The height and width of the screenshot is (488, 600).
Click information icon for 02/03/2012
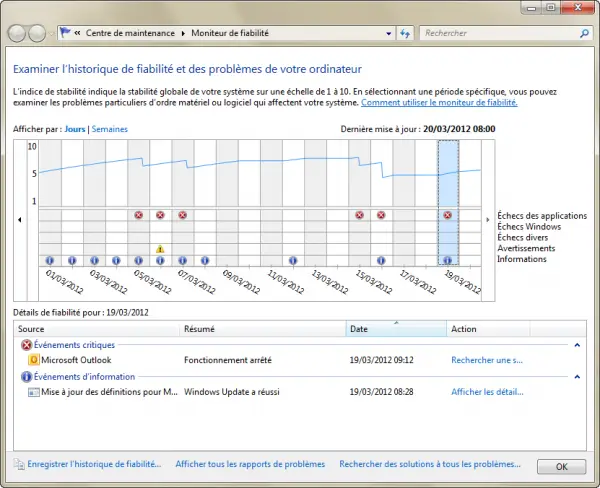[72, 261]
